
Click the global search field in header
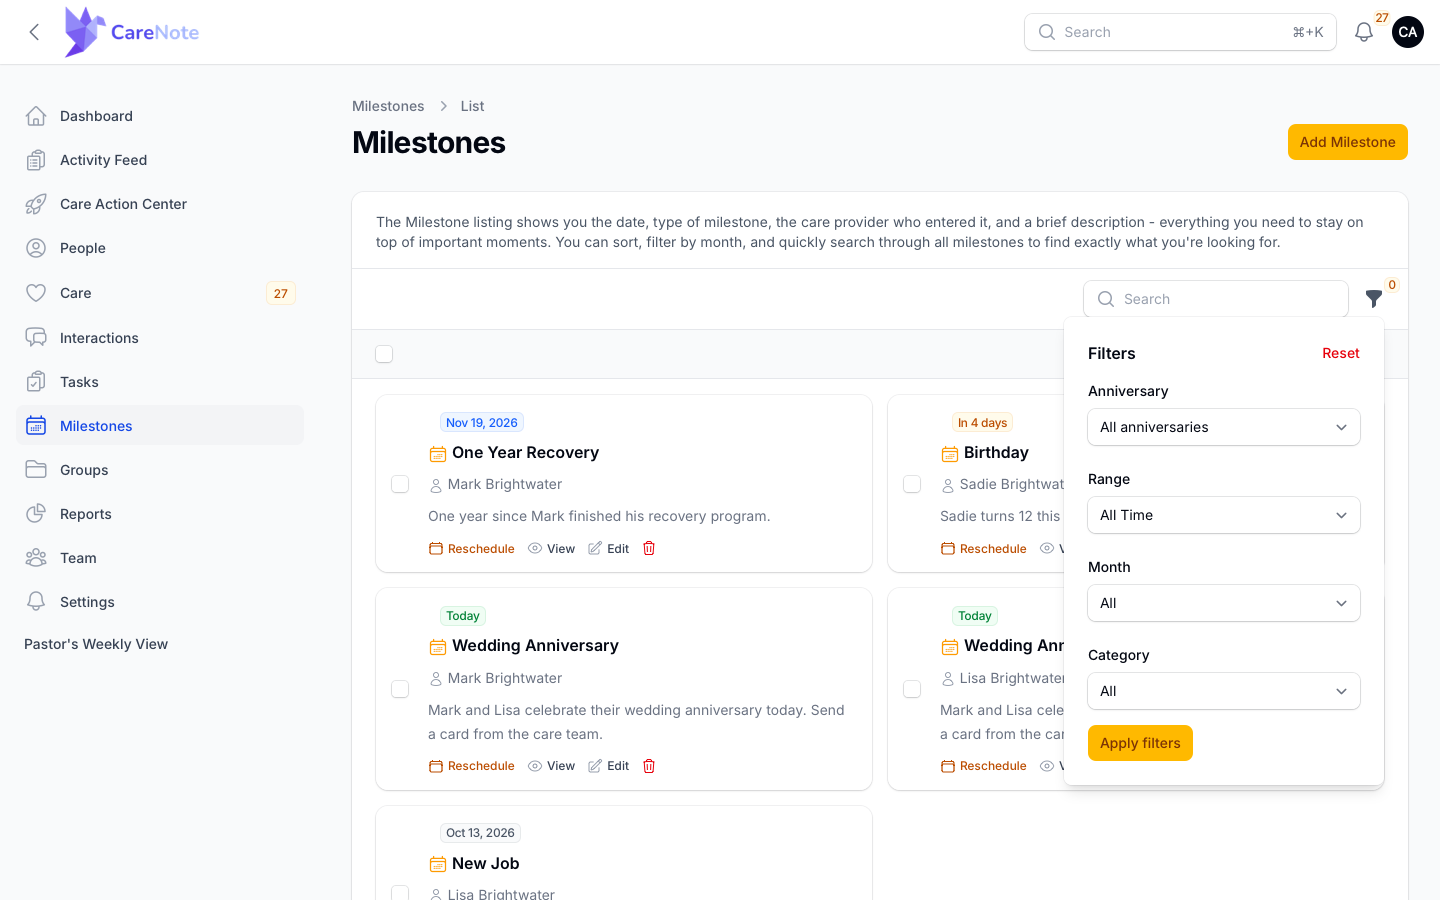[x=1180, y=32]
